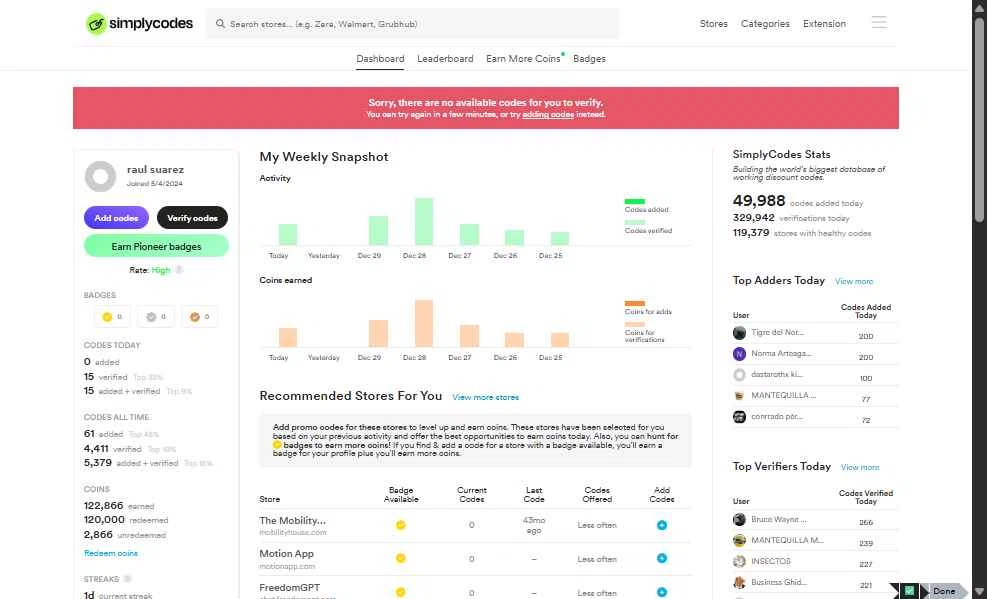
Task: Open the Leaderboard tab
Action: [x=445, y=59]
